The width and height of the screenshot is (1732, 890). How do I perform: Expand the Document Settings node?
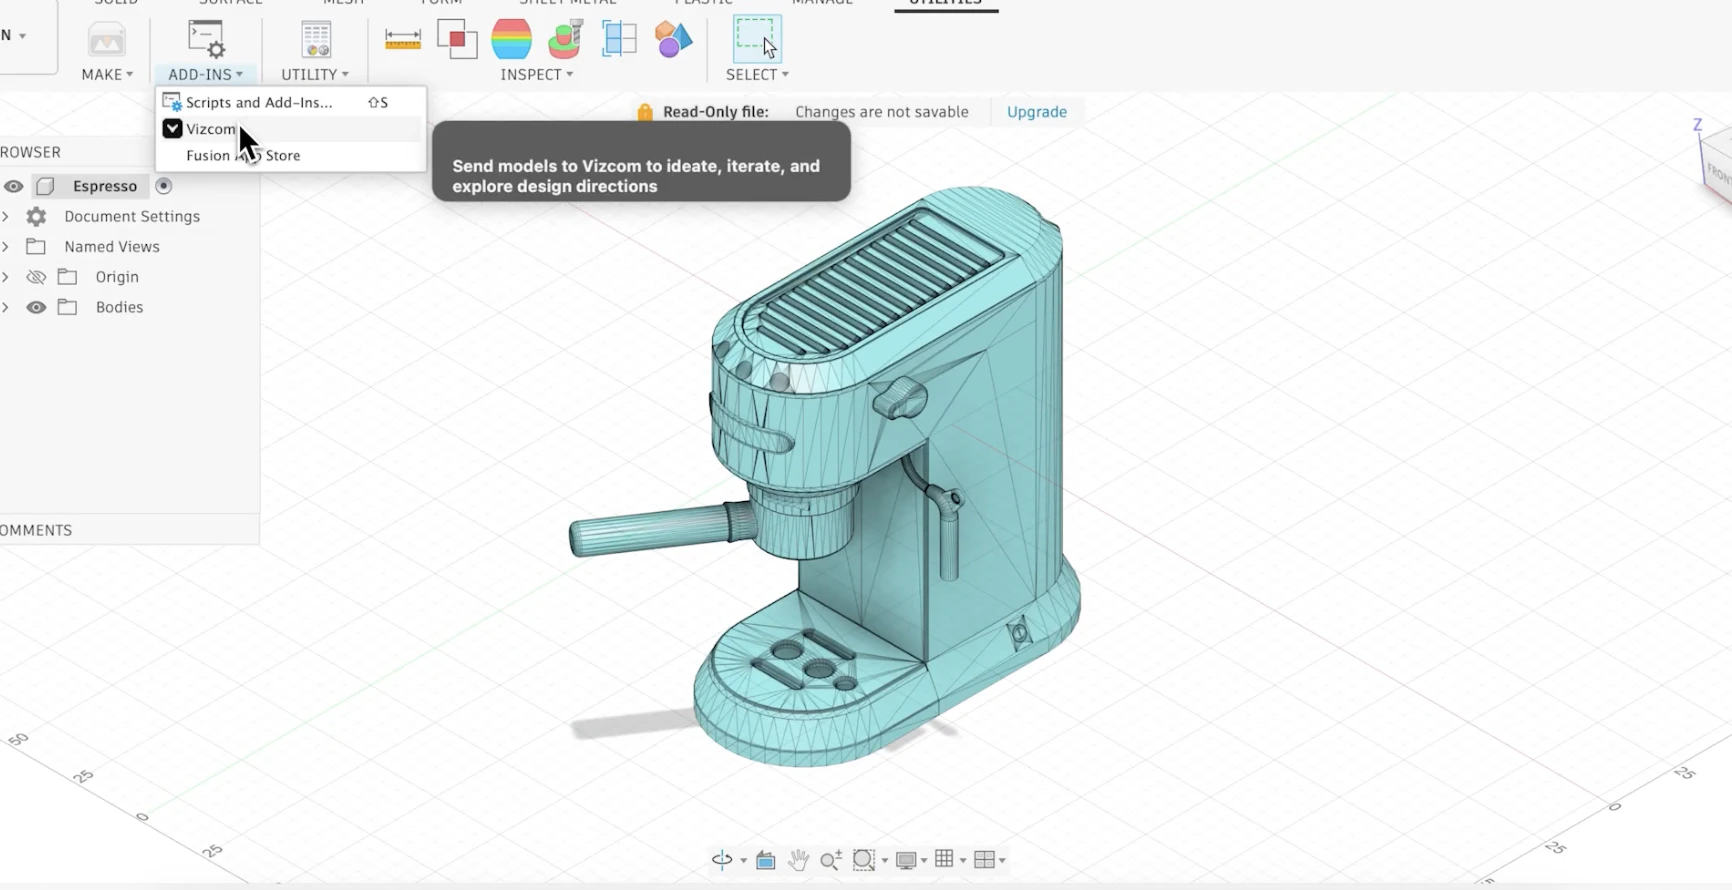(x=6, y=216)
